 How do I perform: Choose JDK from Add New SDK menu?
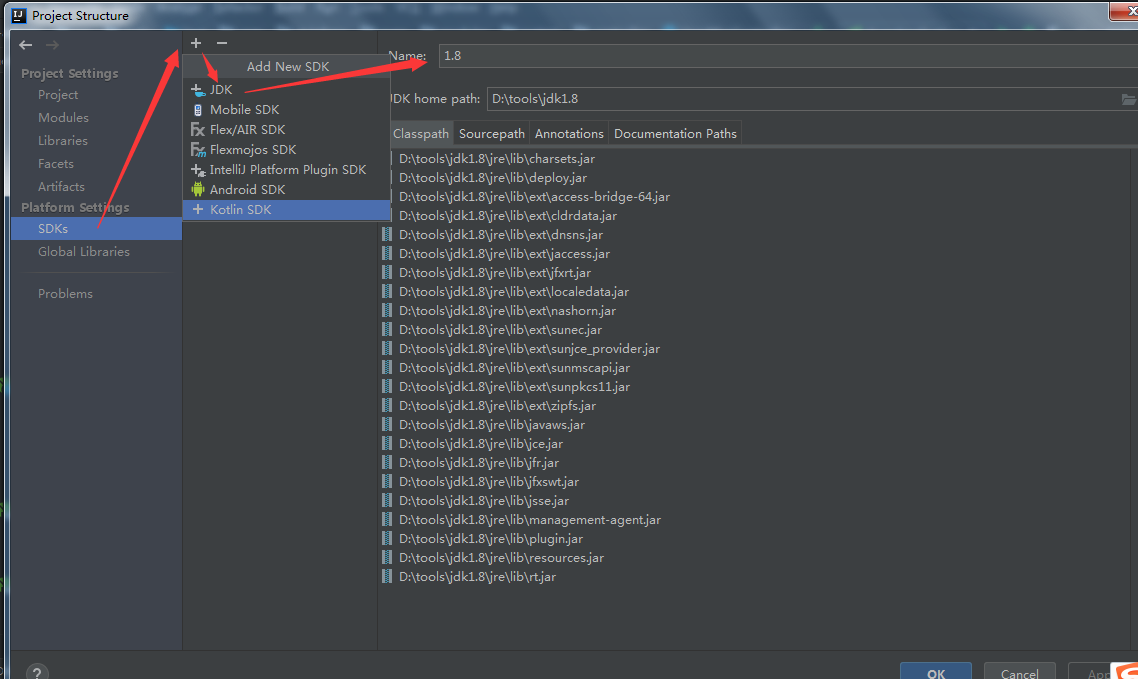tap(286, 90)
